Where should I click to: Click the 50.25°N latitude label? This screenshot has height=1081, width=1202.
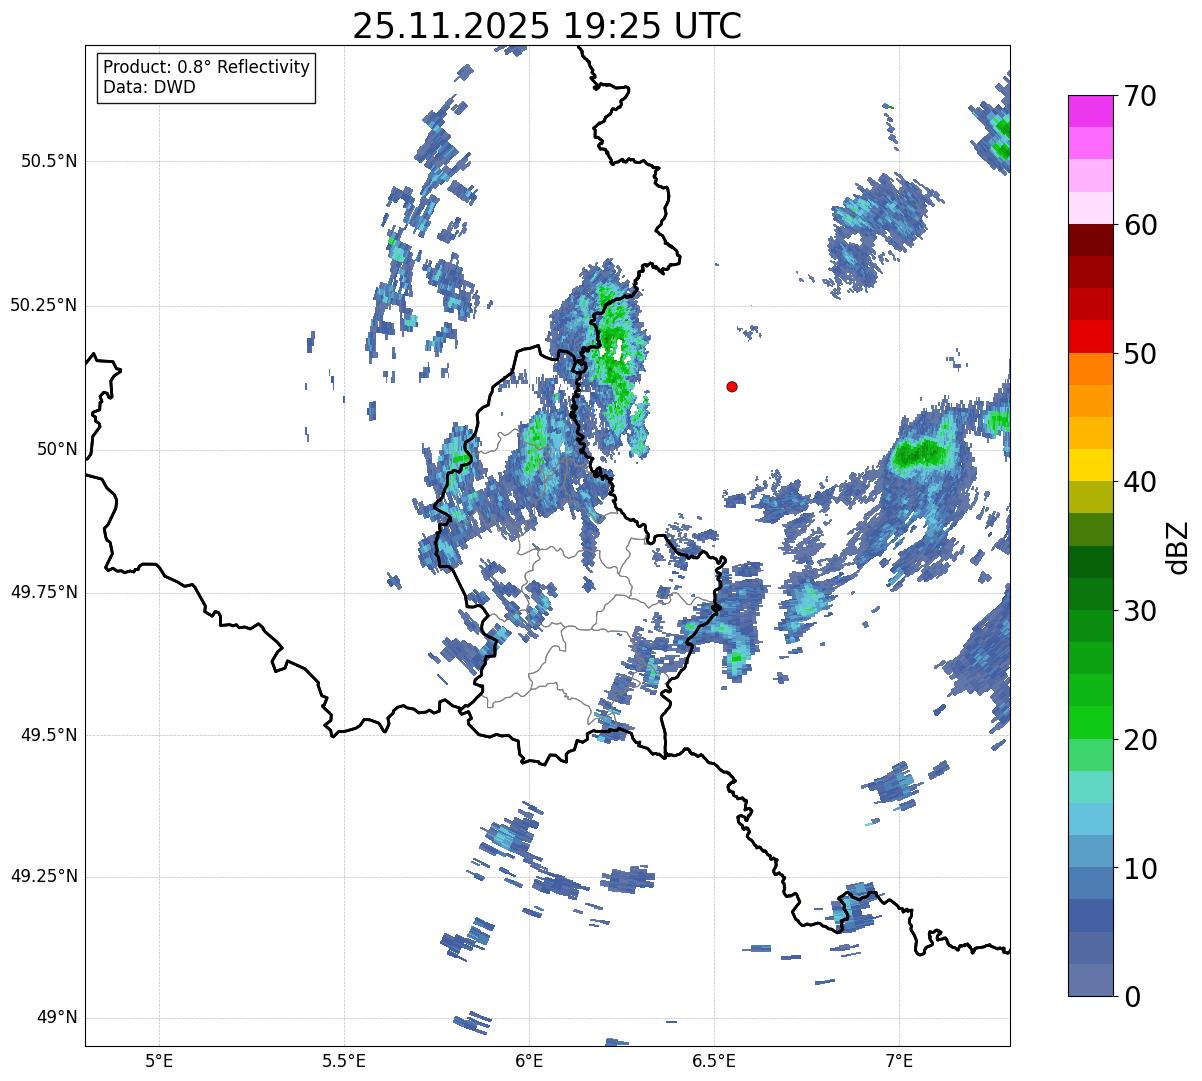(x=44, y=305)
